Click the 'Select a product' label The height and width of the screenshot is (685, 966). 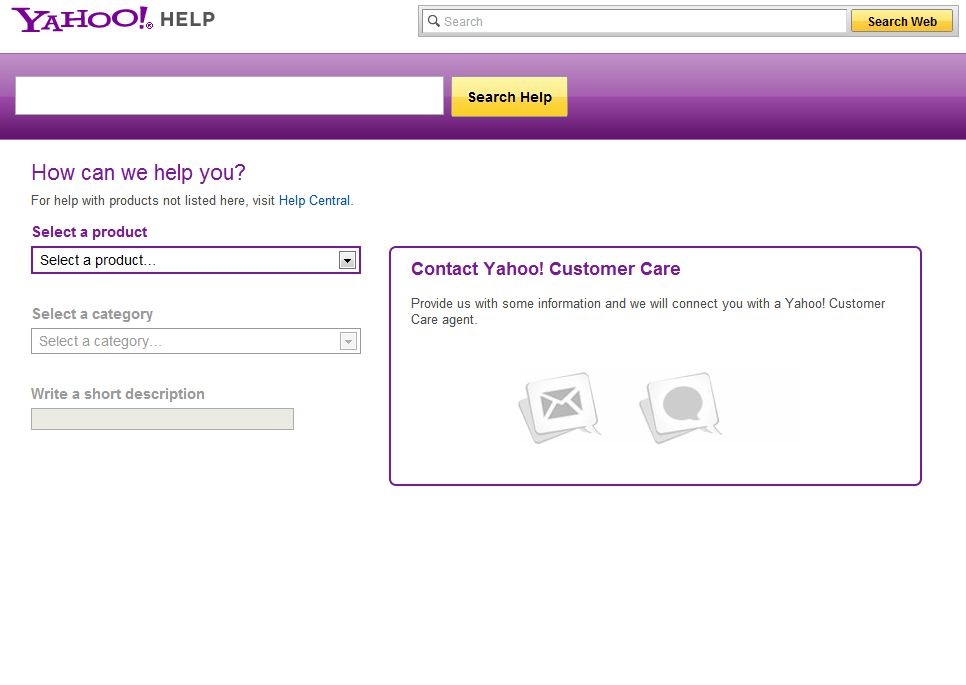tap(89, 232)
